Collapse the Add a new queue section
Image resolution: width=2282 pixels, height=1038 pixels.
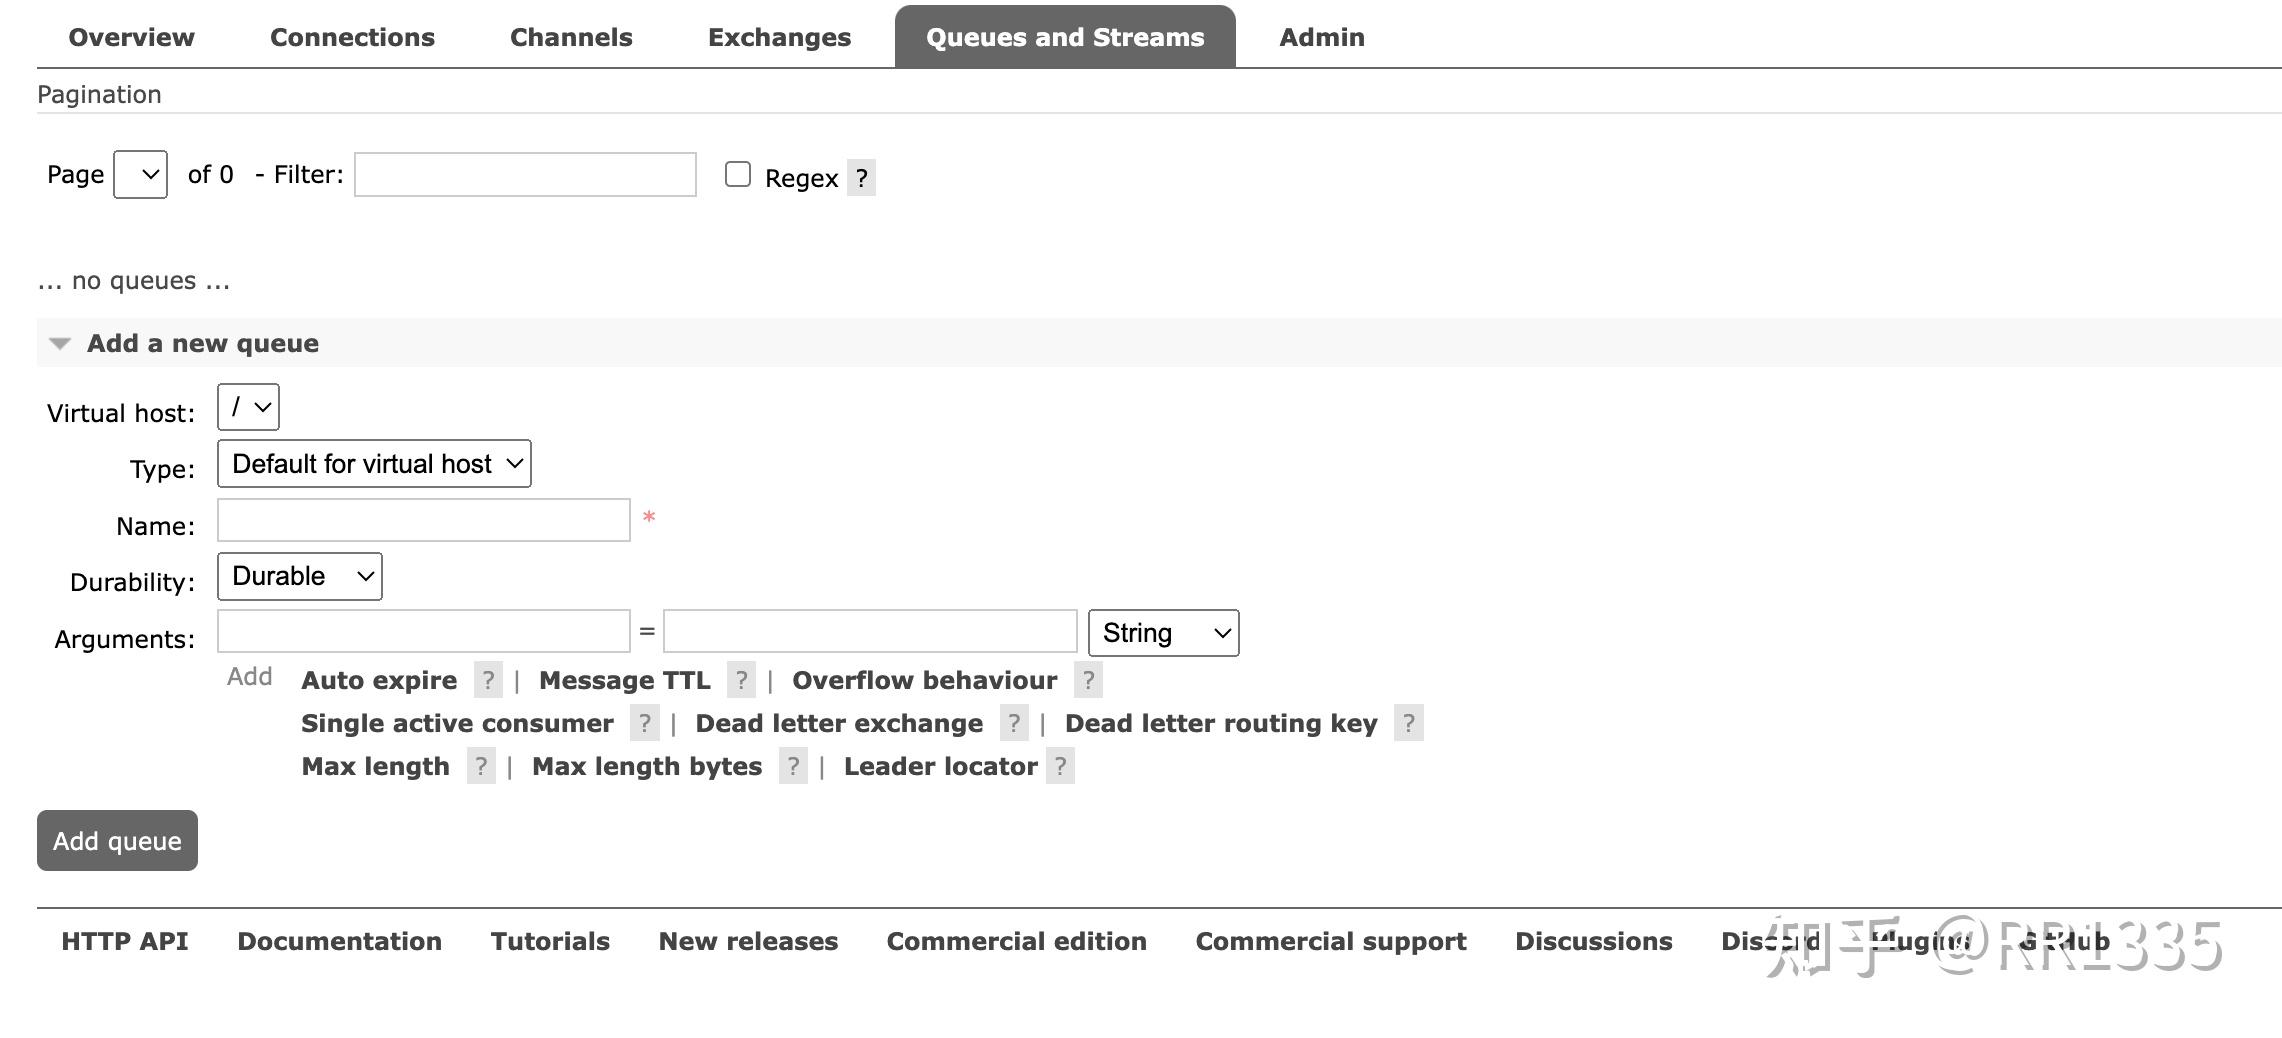click(x=60, y=343)
